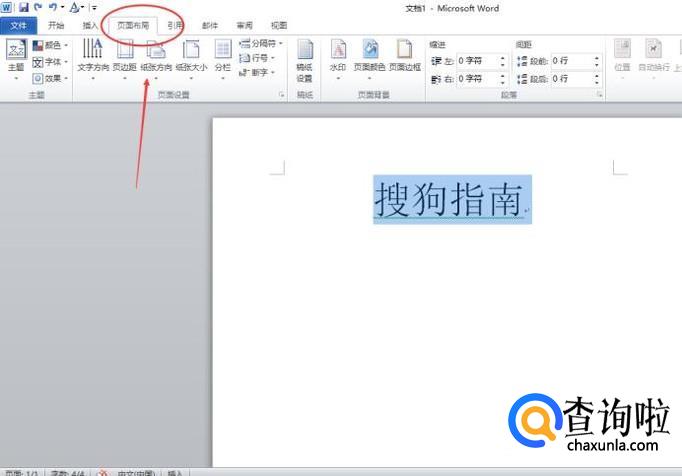Decrease the right indent with down arrow
The height and width of the screenshot is (476, 682).
(502, 83)
